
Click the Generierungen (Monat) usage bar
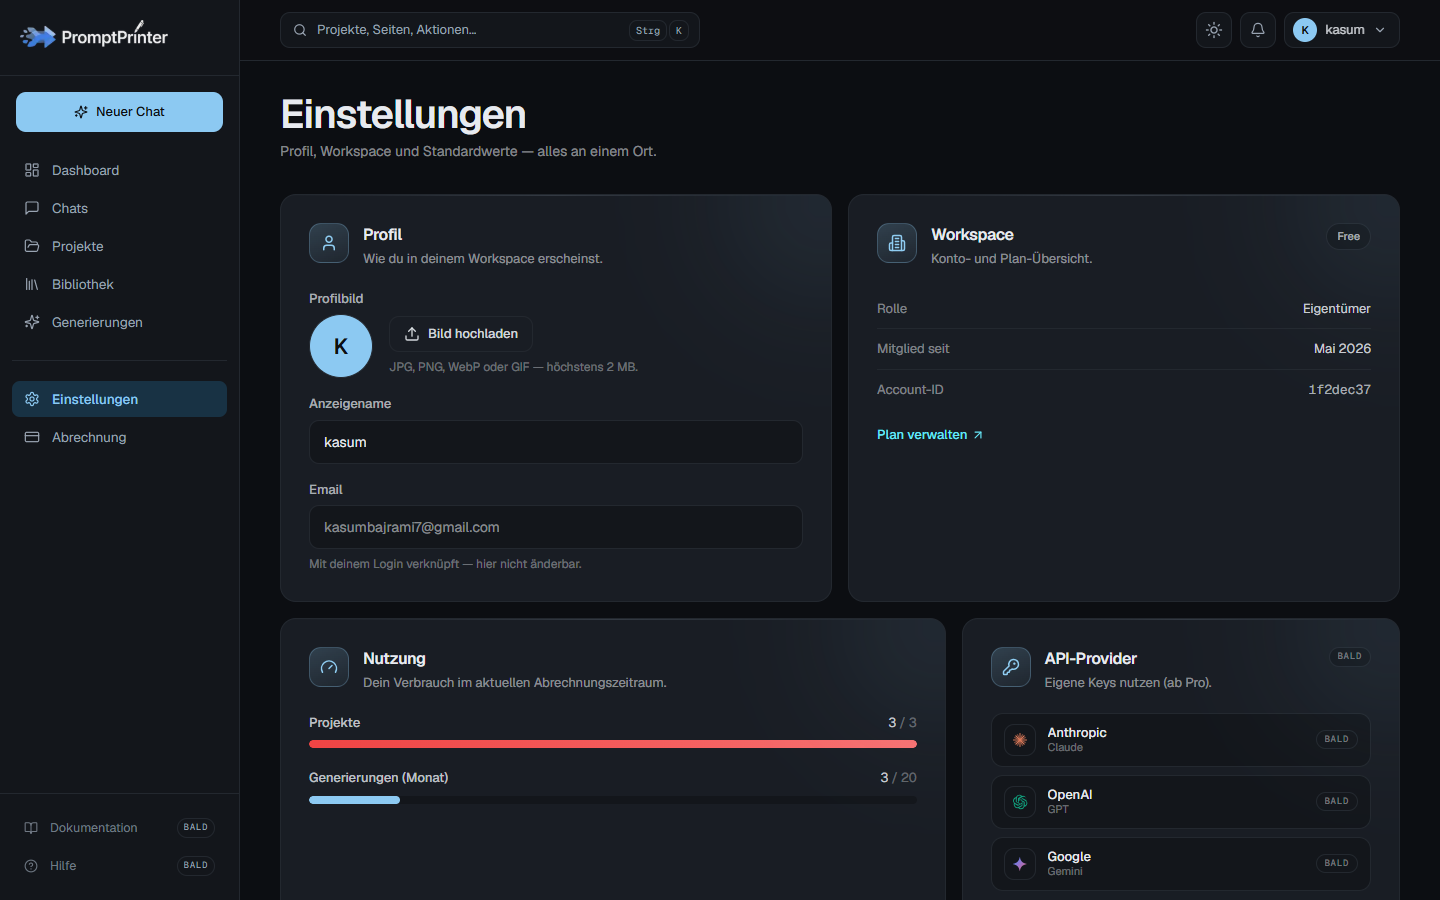coord(613,800)
